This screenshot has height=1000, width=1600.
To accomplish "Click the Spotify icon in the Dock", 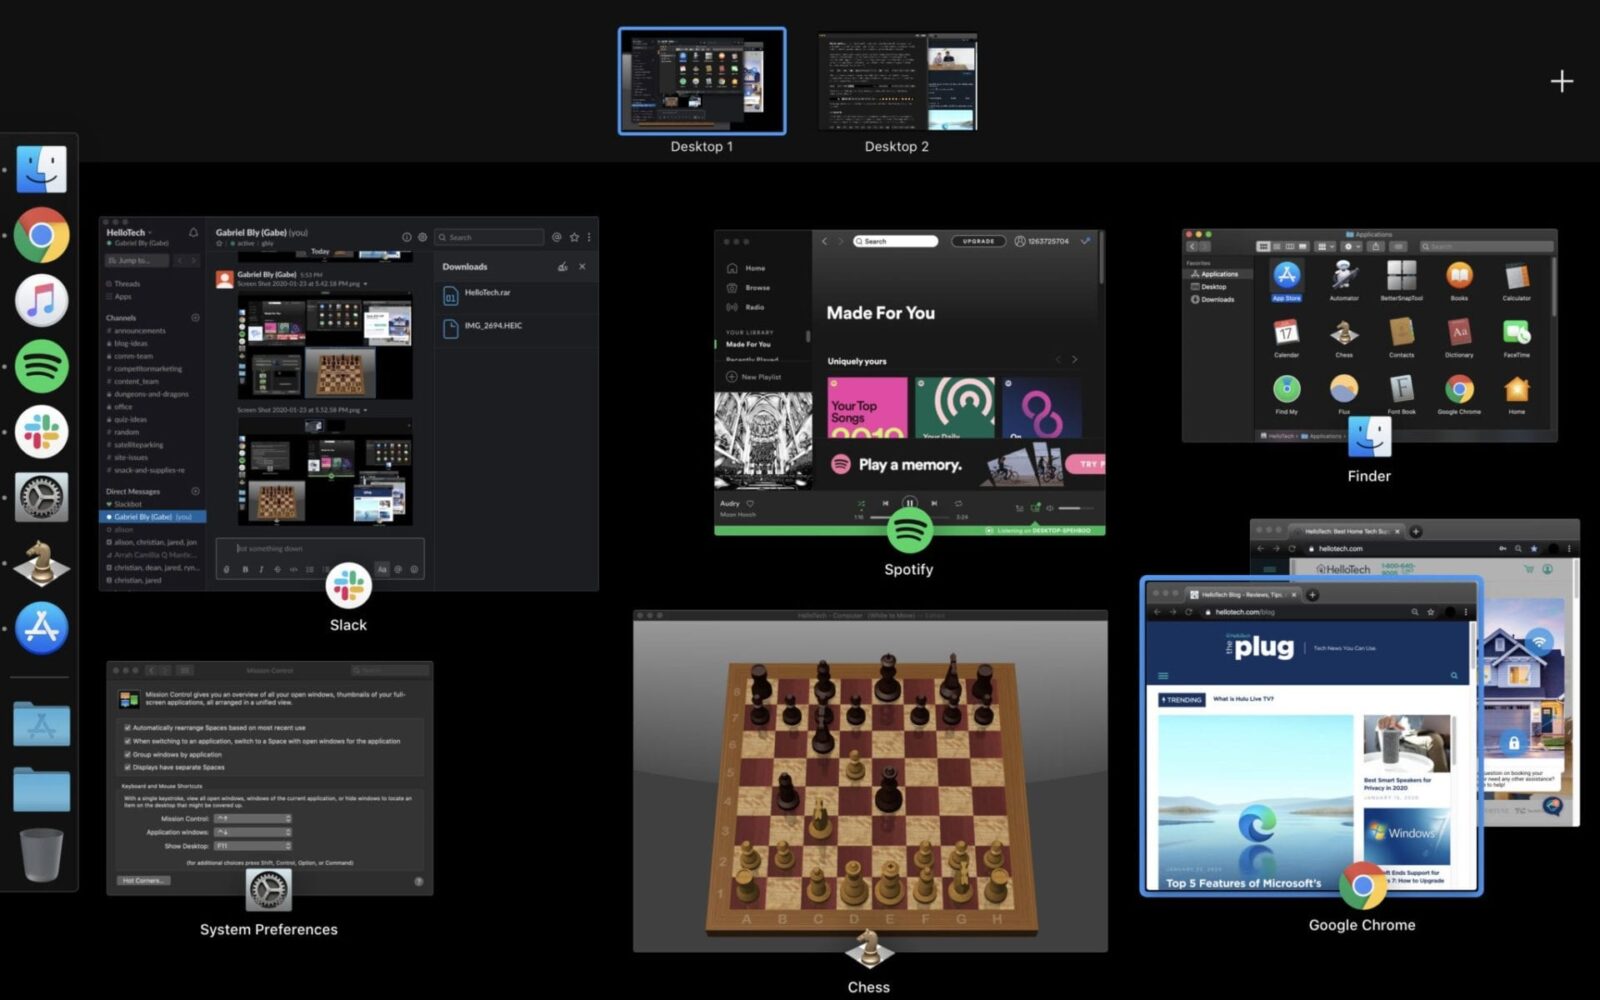I will [x=41, y=366].
